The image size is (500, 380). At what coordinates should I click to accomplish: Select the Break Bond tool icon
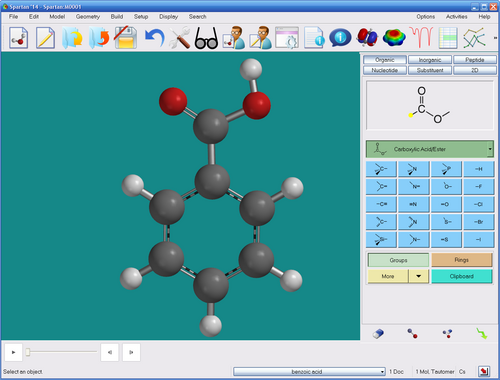447,333
